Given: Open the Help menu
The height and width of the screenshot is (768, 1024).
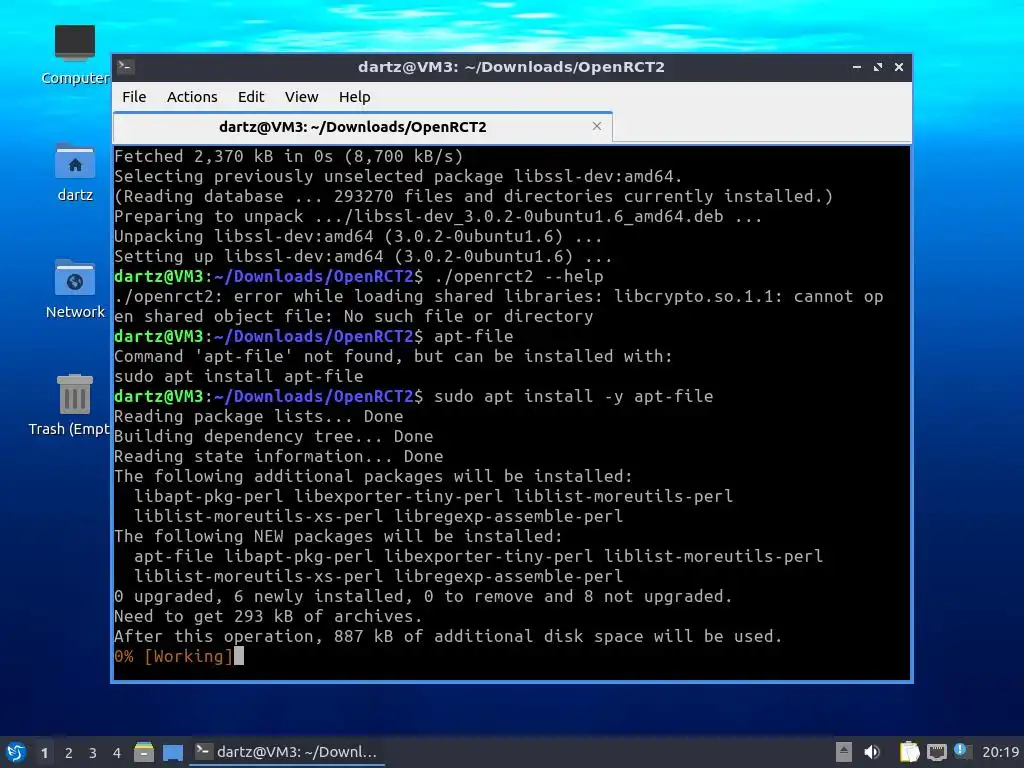Looking at the screenshot, I should (355, 97).
